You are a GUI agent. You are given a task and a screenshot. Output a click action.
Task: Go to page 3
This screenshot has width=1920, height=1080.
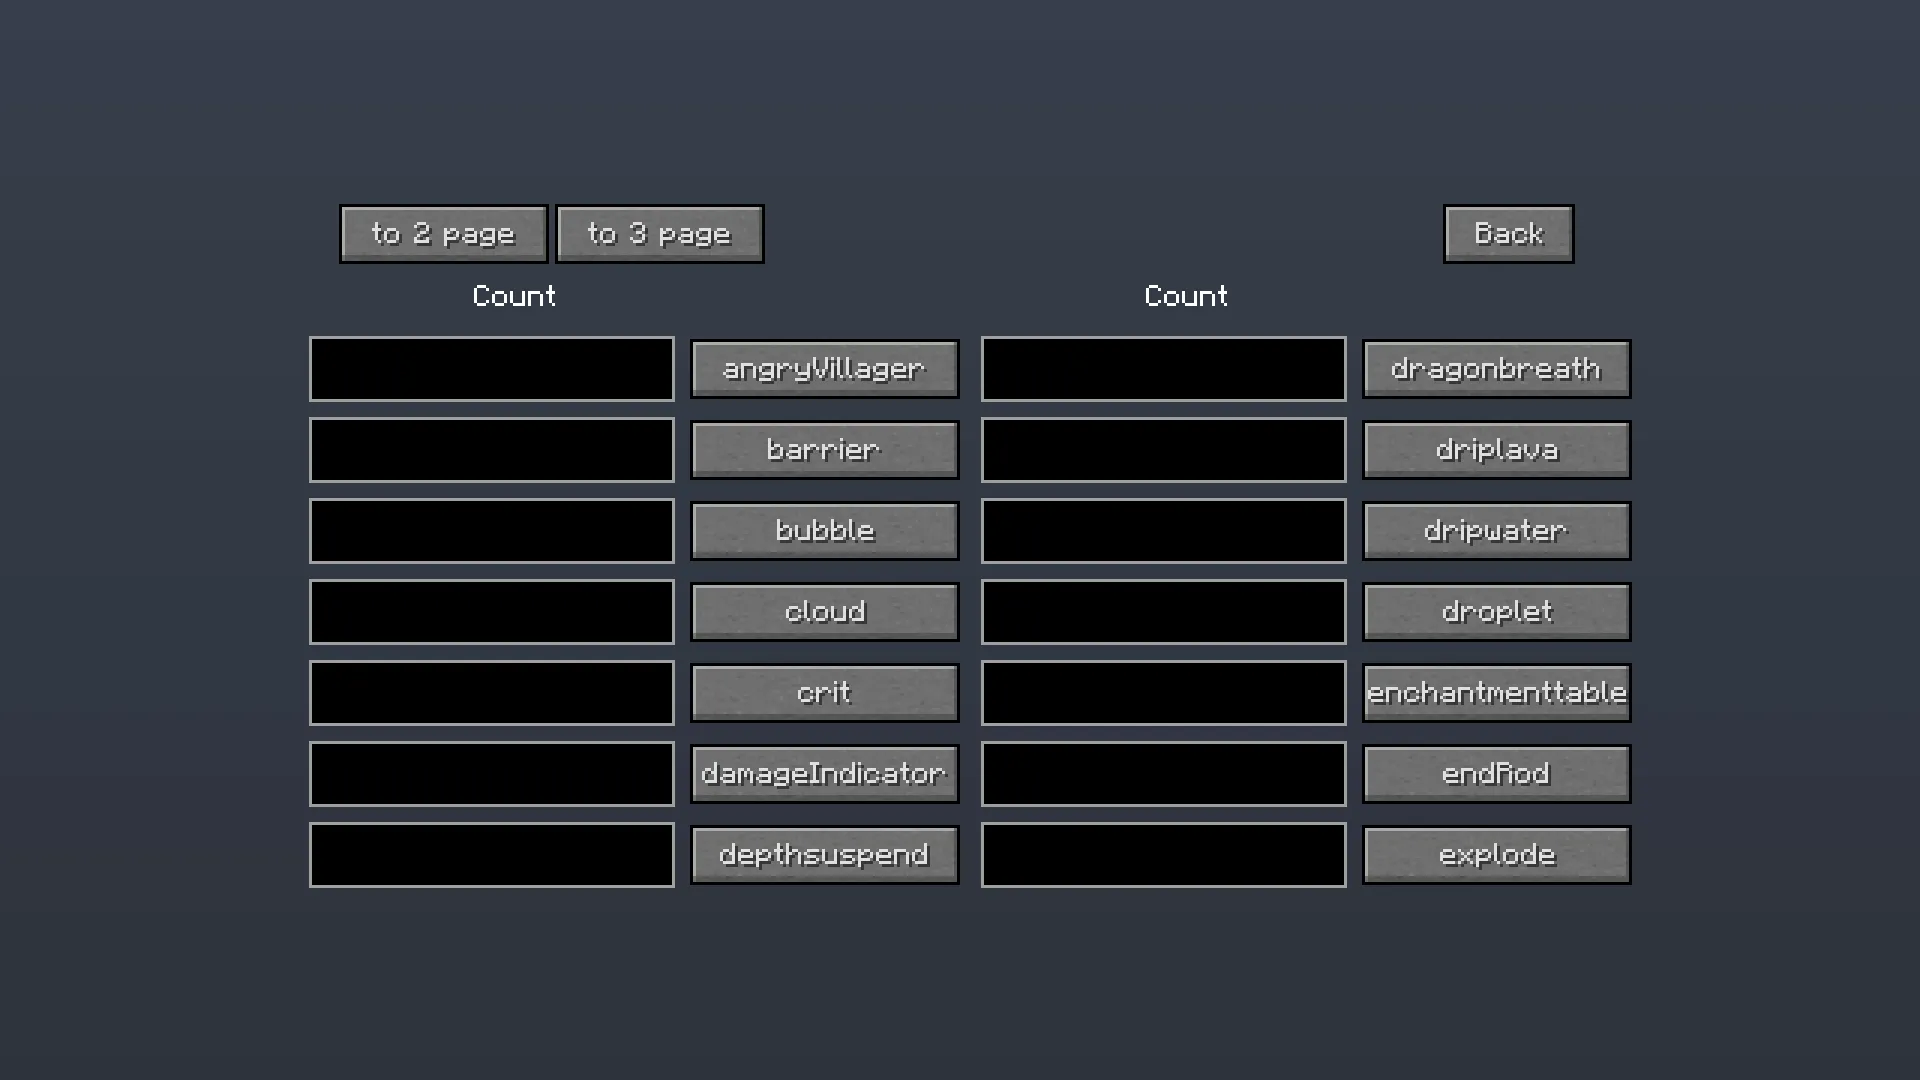[x=659, y=233]
